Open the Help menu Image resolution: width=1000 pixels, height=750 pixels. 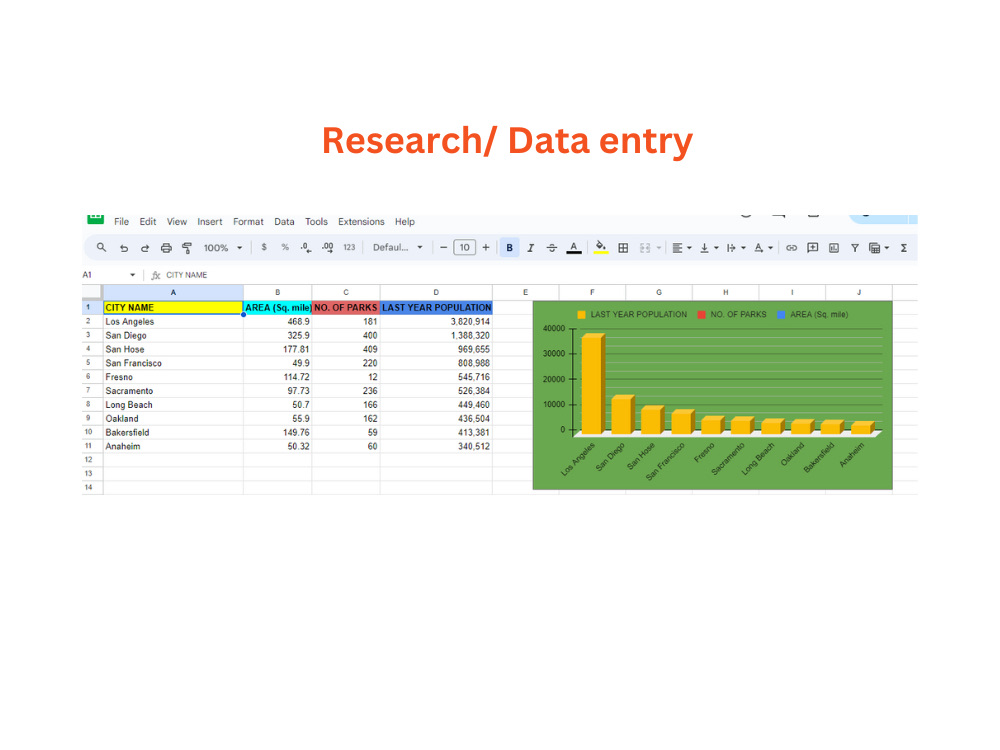coord(405,221)
